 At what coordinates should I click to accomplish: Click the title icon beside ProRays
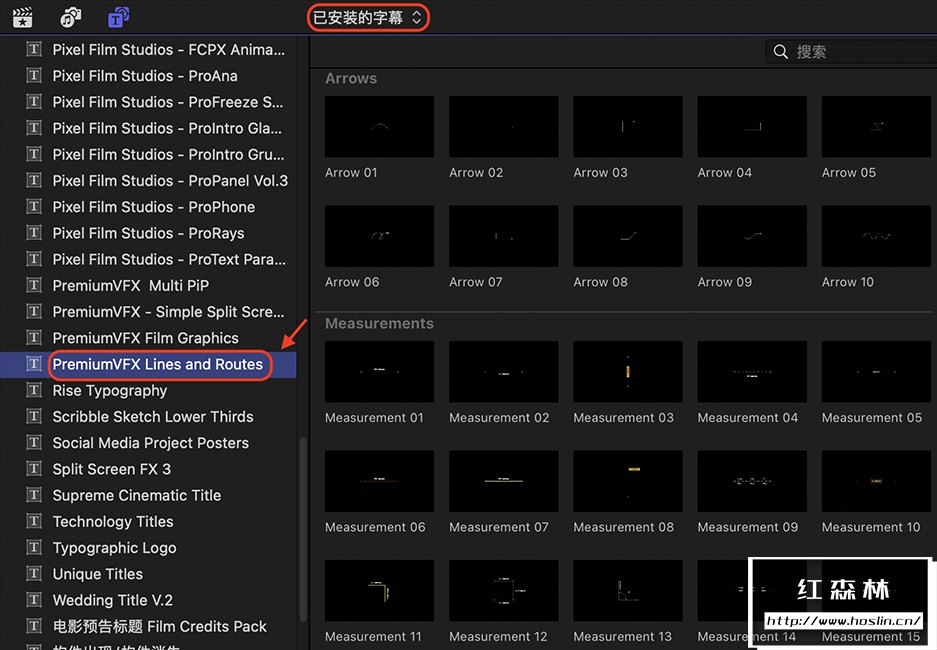click(x=34, y=233)
